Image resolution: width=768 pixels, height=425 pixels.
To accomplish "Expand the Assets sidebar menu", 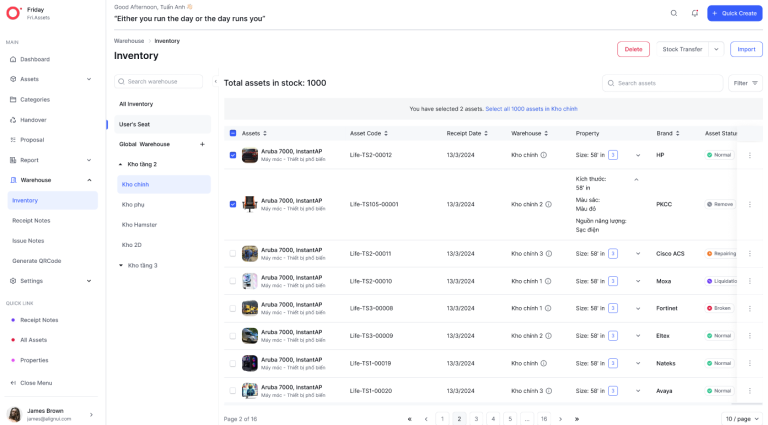I will 89,79.
